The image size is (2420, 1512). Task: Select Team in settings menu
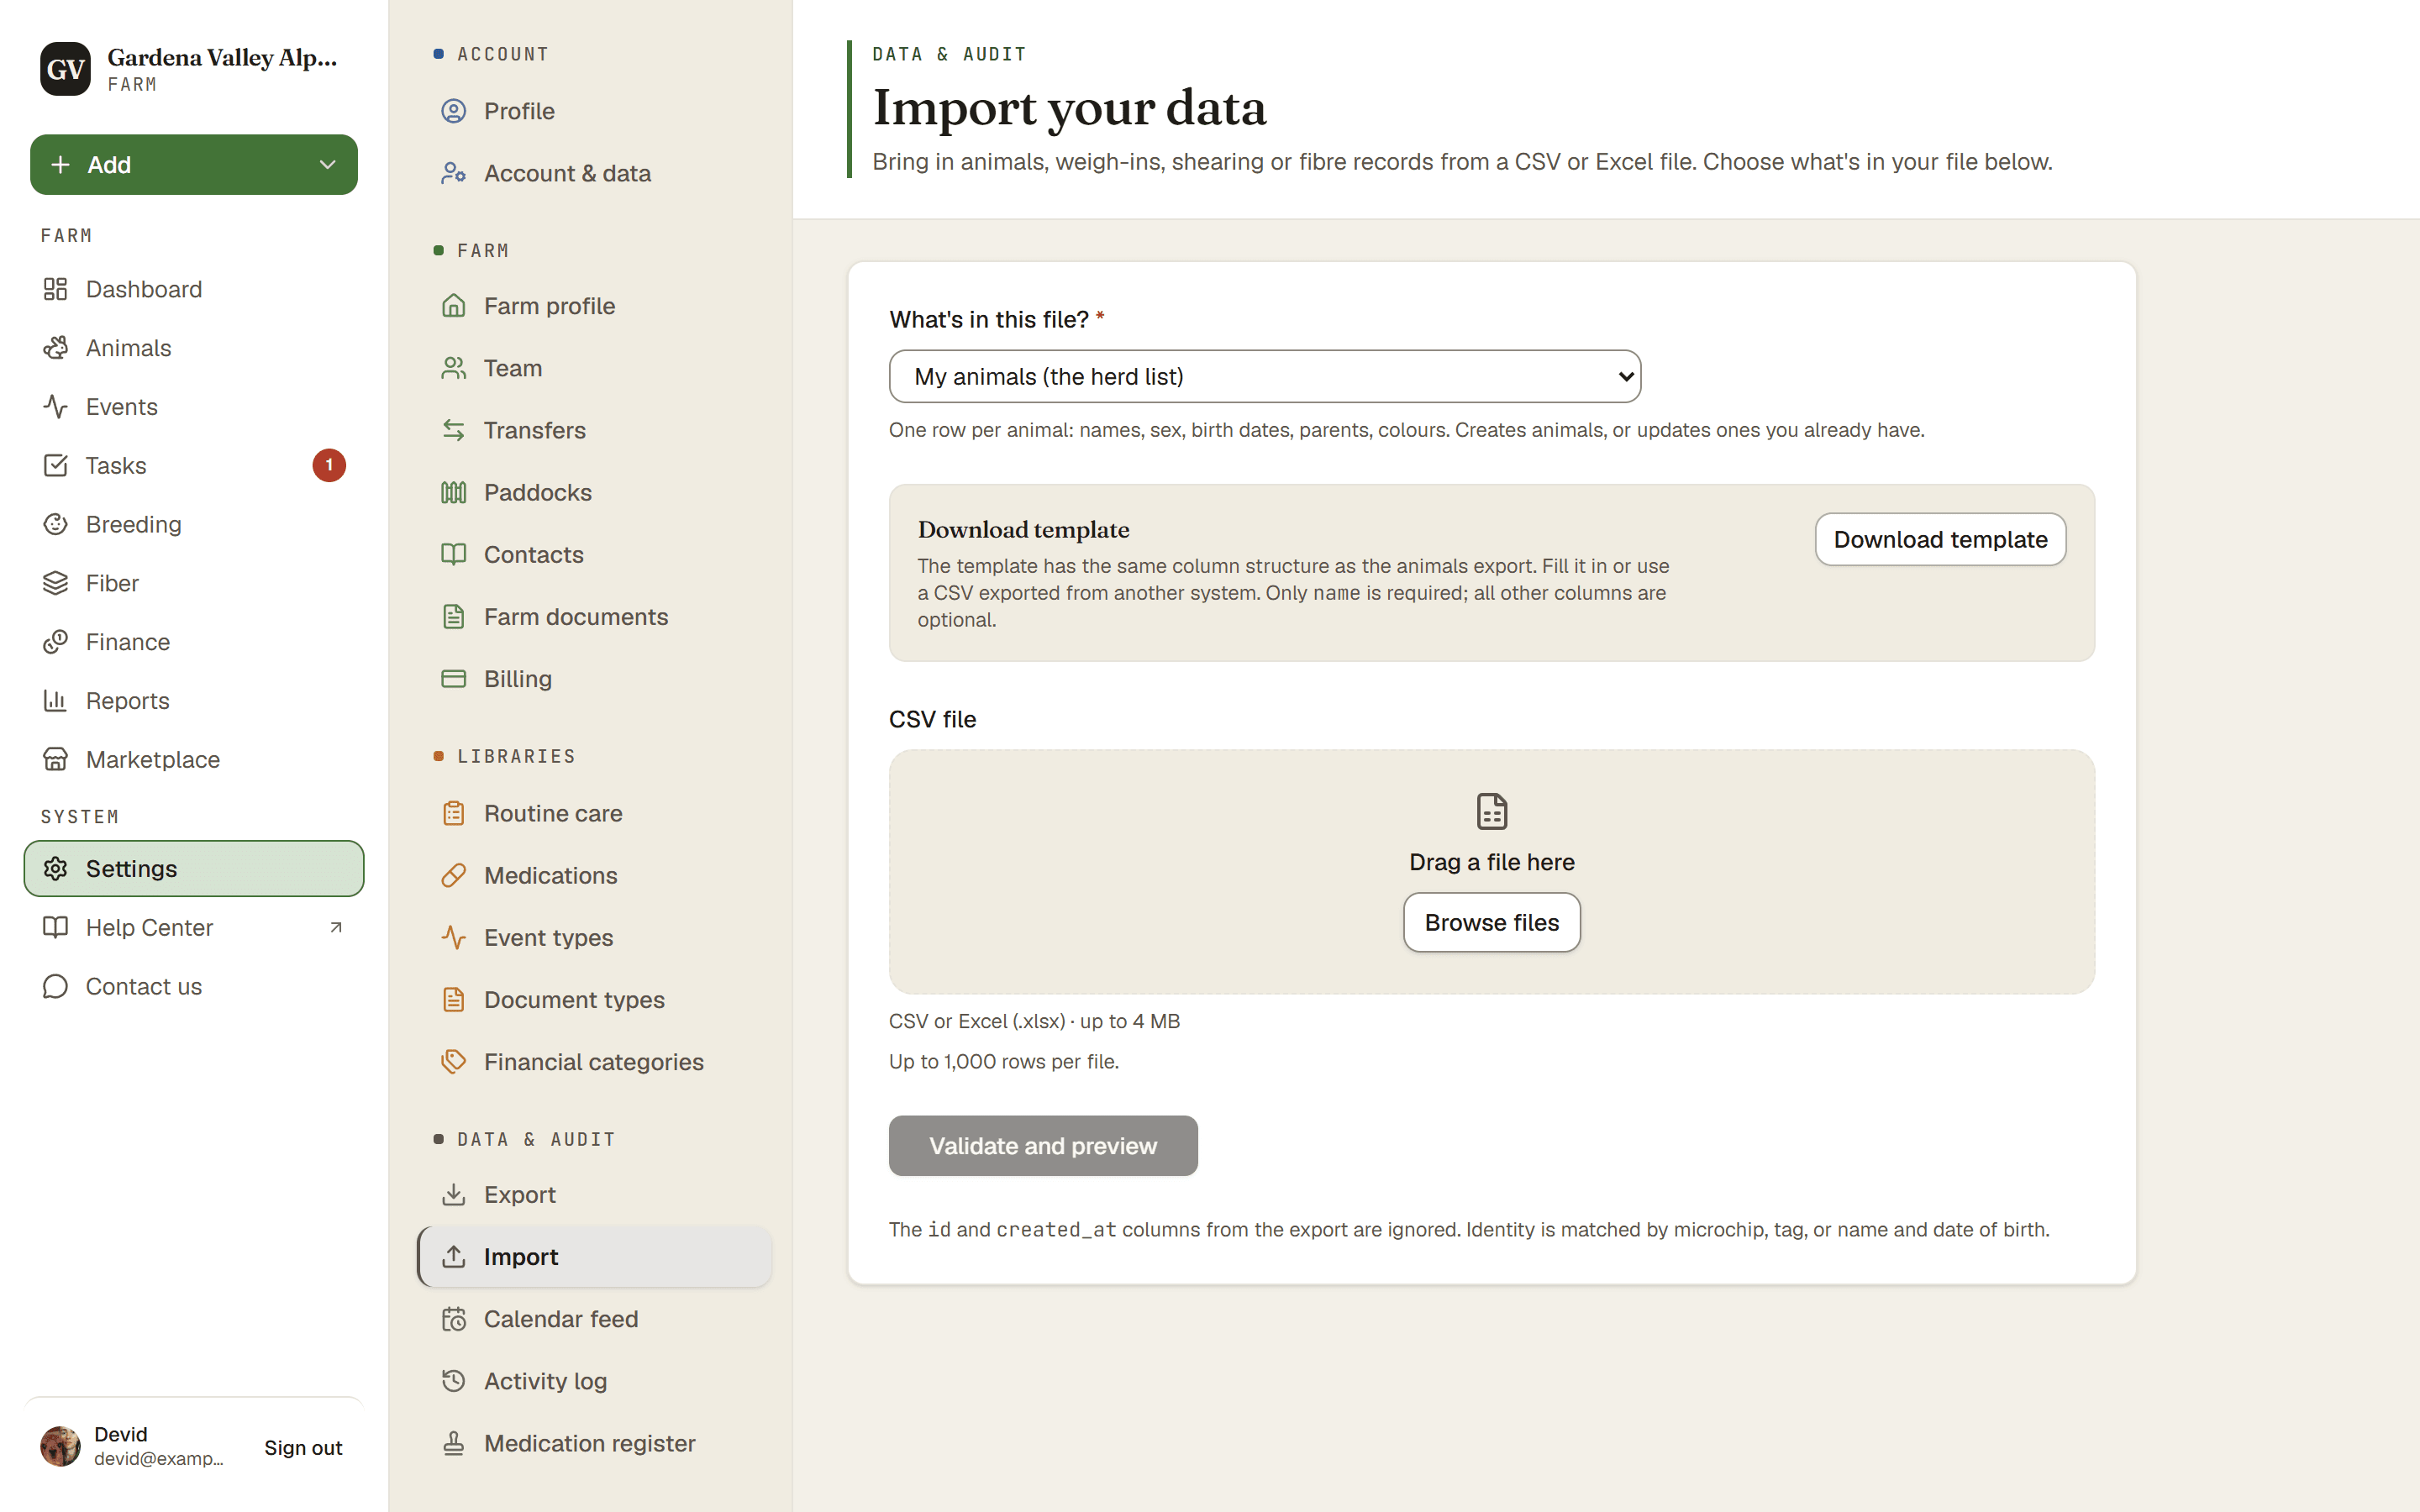coord(594,368)
